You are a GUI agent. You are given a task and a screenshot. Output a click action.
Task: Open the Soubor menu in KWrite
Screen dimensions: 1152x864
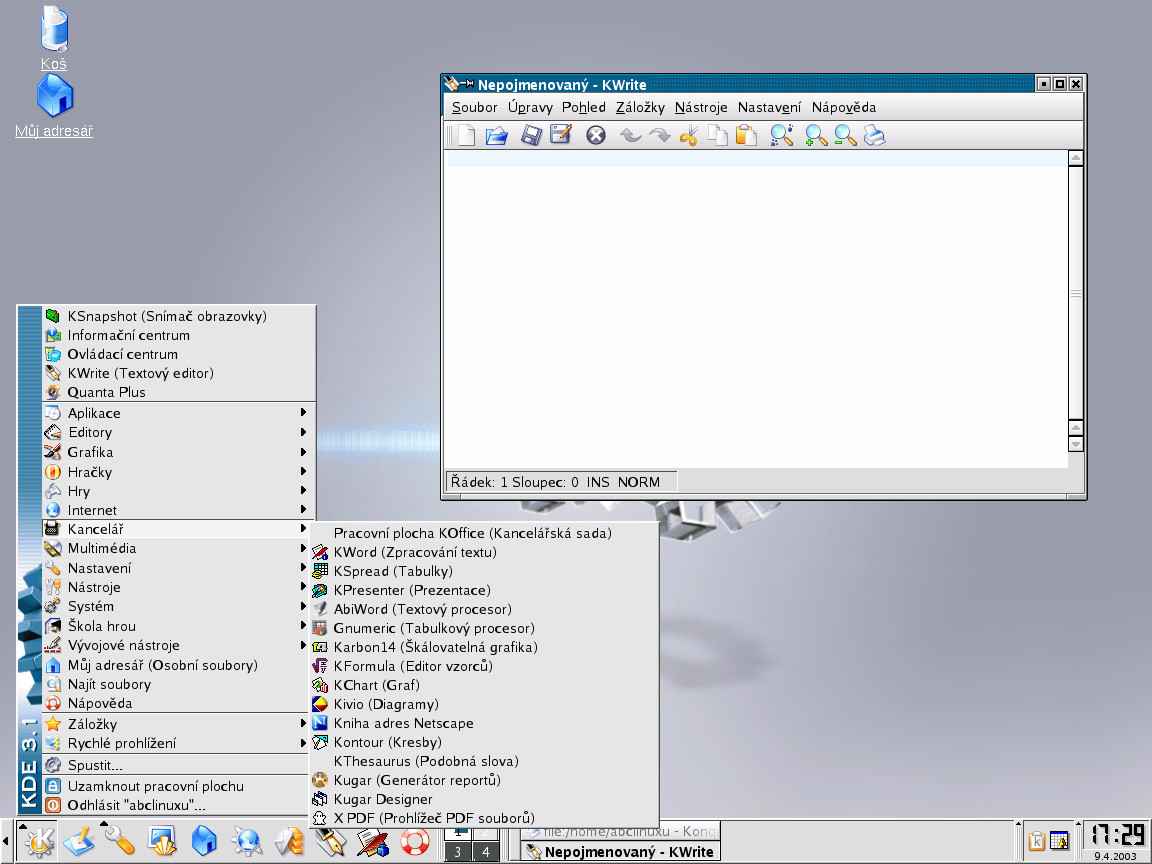(x=475, y=107)
